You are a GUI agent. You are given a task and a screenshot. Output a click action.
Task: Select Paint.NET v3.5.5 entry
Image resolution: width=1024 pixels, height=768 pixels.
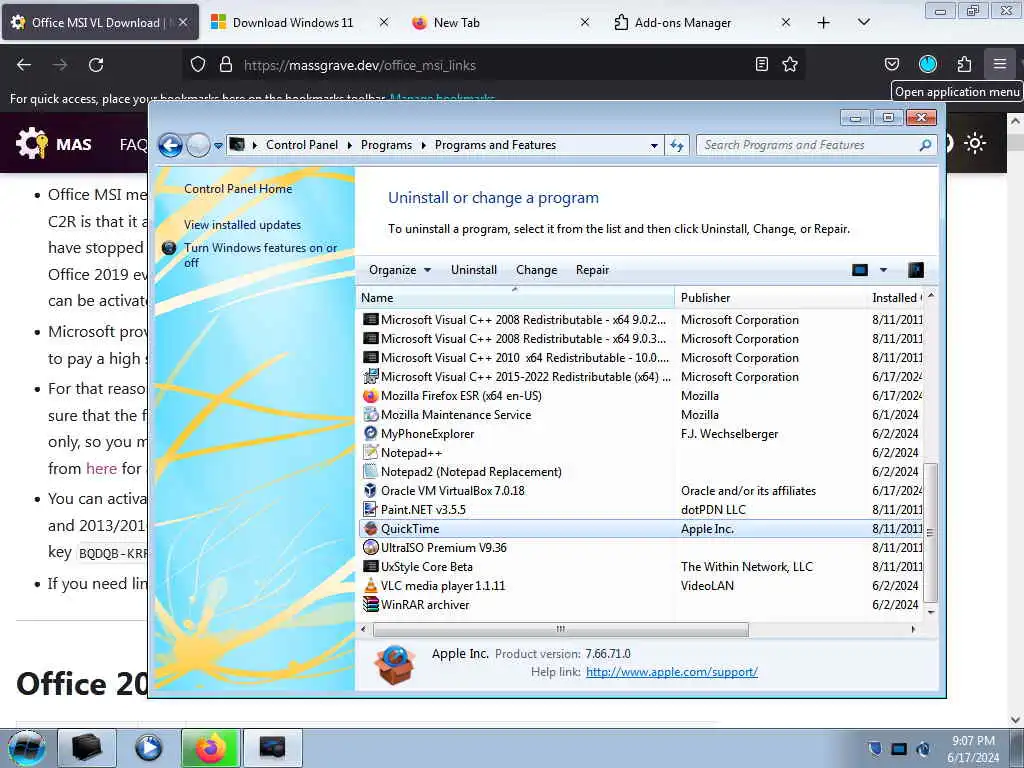pyautogui.click(x=641, y=509)
